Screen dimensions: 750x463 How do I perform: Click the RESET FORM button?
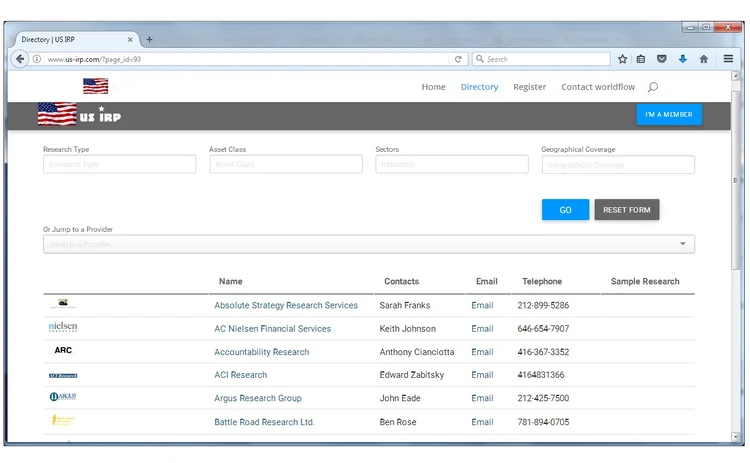pyautogui.click(x=627, y=210)
